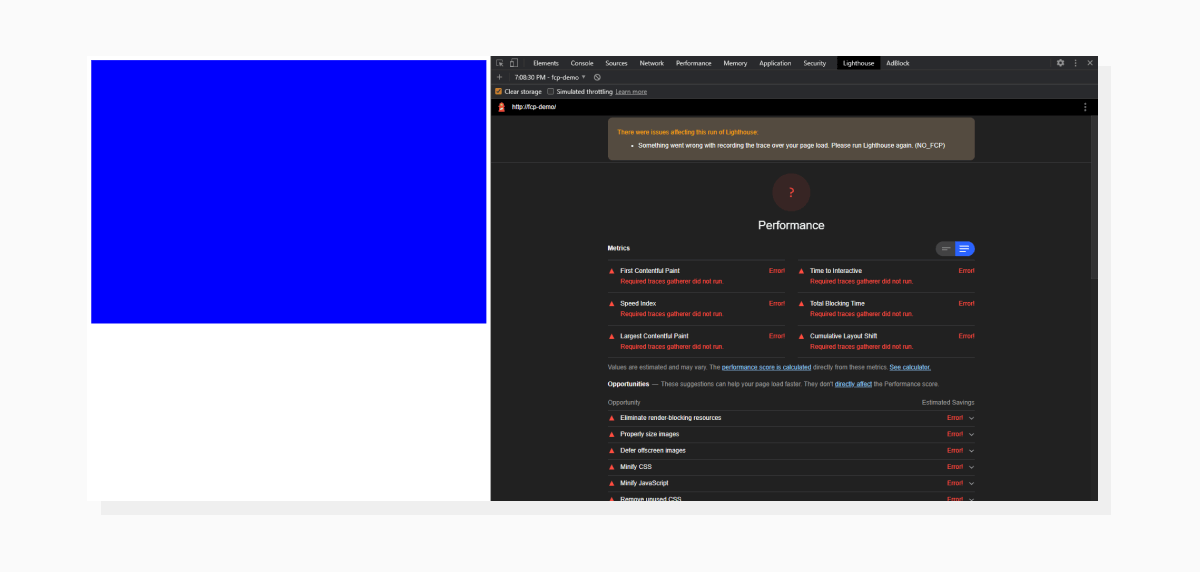The width and height of the screenshot is (1200, 572).
Task: Enable Simulated throttling checkbox
Action: click(550, 91)
